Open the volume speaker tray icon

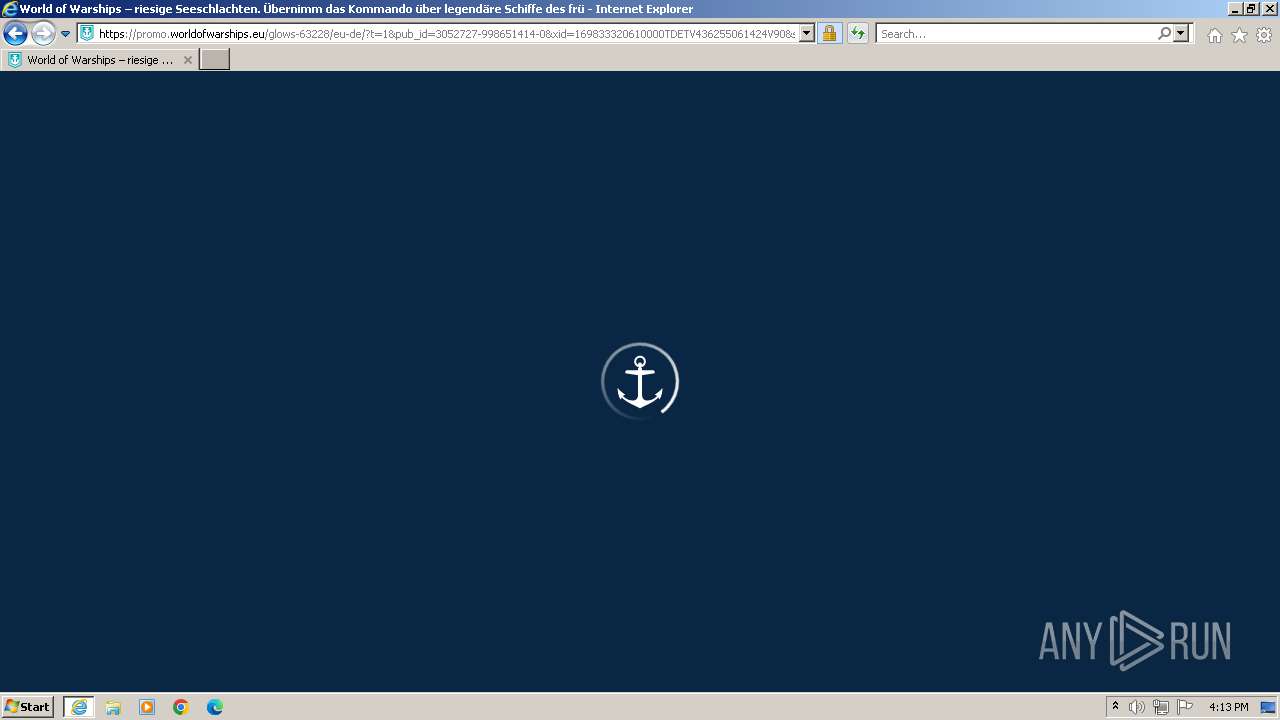(1137, 707)
